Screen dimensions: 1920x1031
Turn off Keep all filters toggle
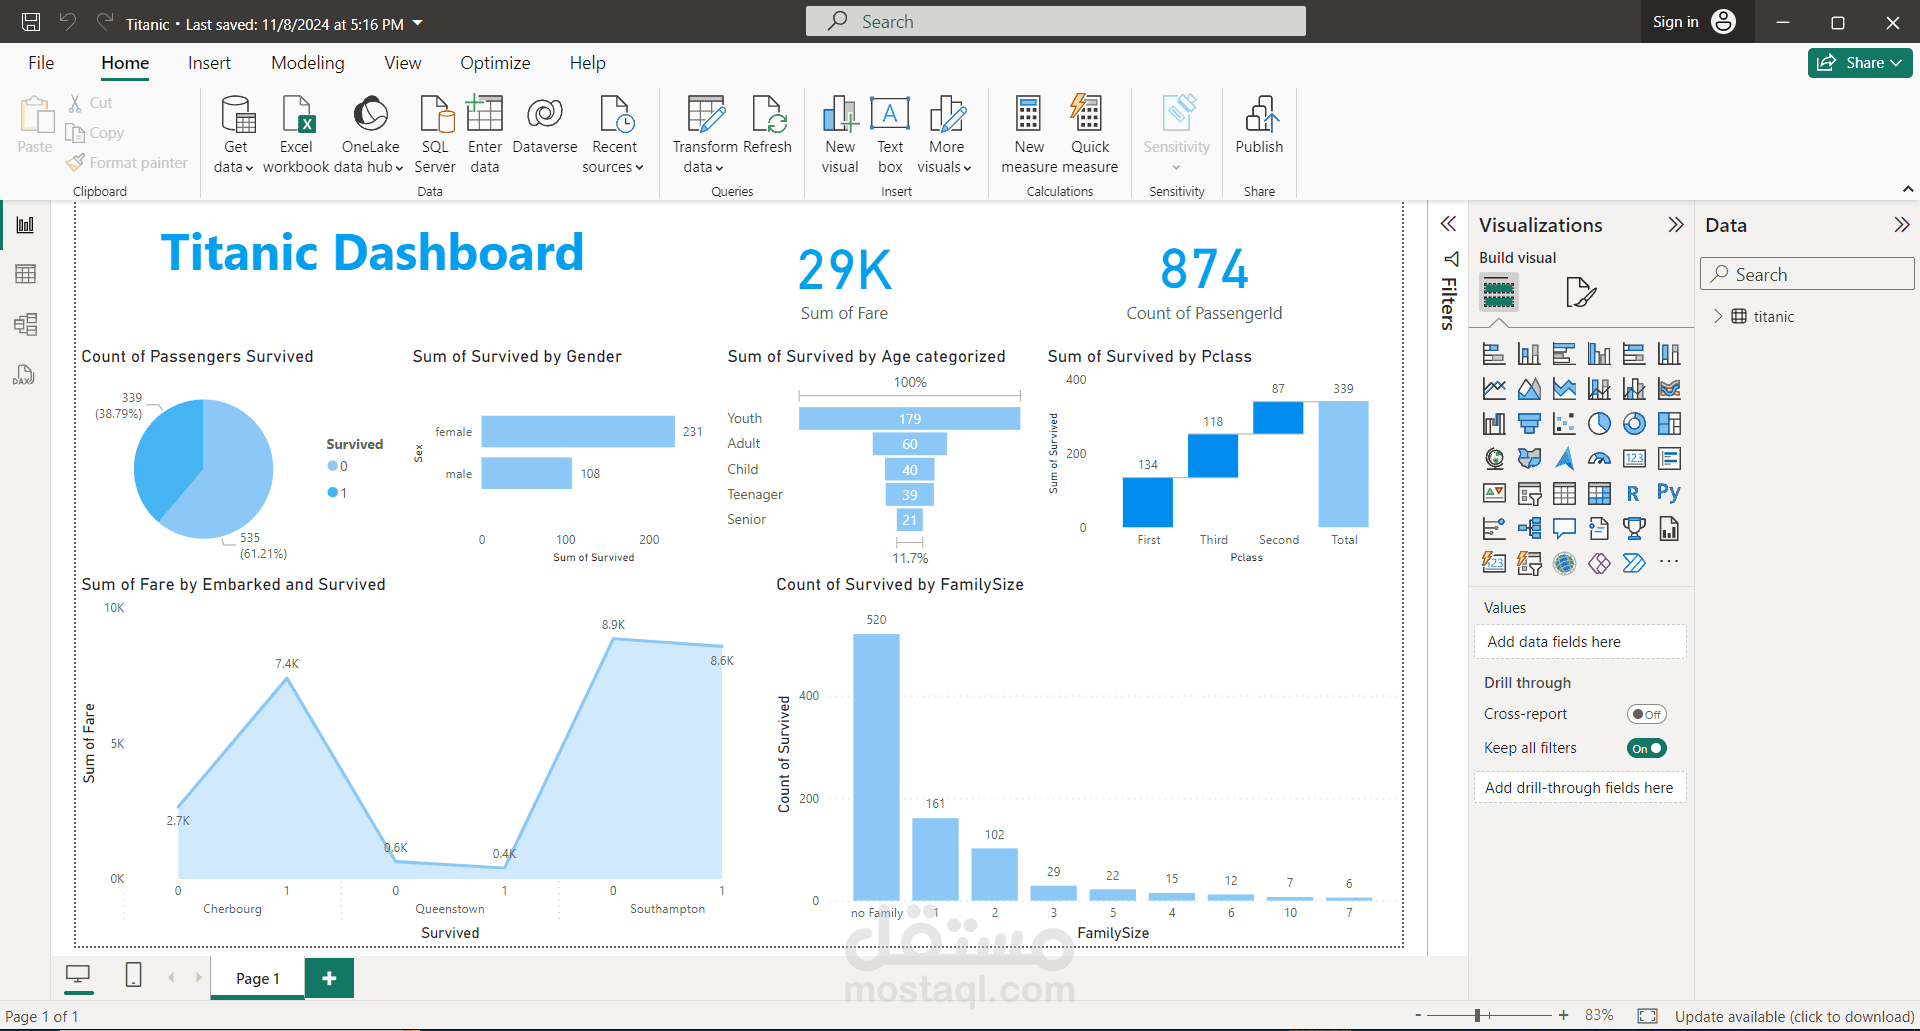1646,748
